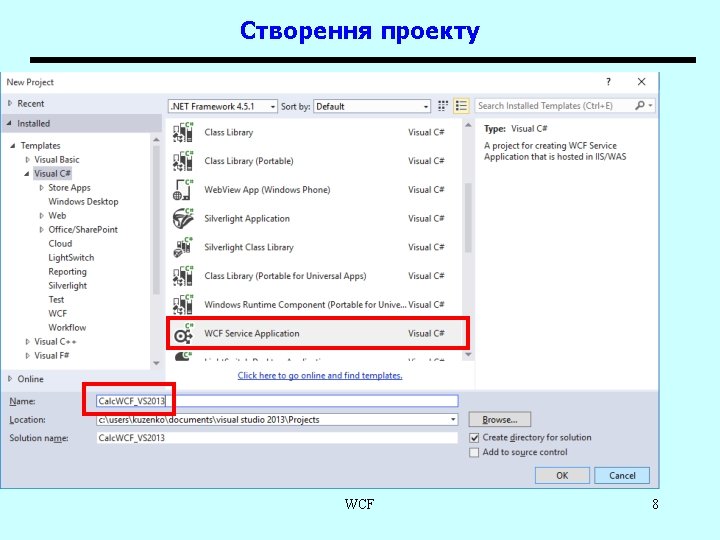Expand the Web node arrow

tap(41, 216)
